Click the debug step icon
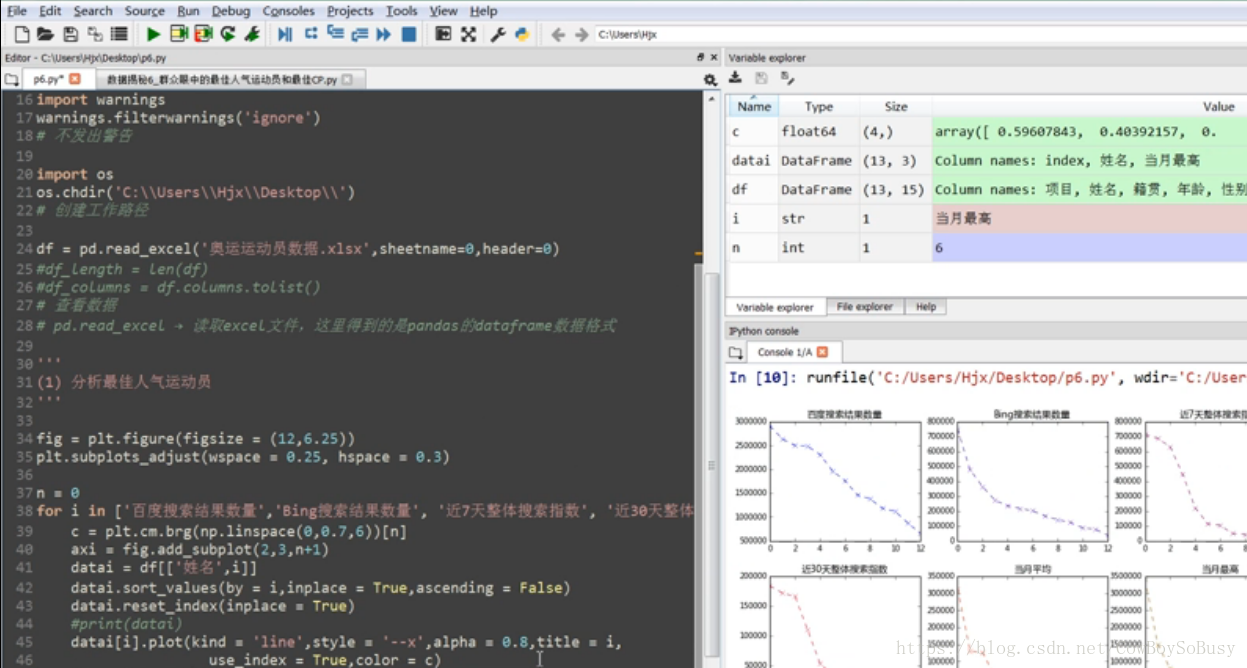The width and height of the screenshot is (1247, 668). [311, 34]
